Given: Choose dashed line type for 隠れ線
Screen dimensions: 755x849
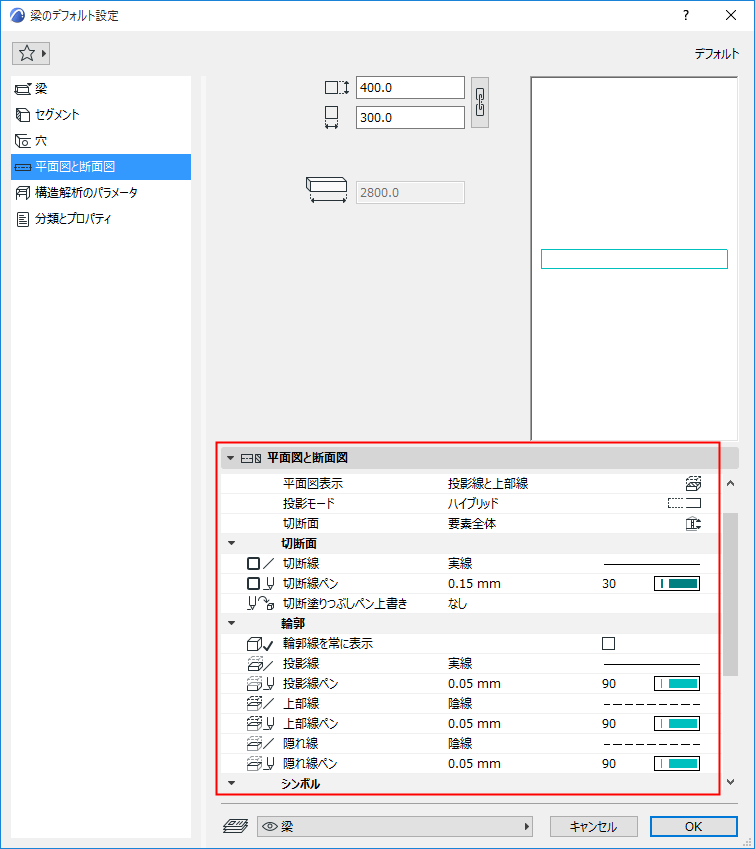Looking at the screenshot, I should point(652,744).
